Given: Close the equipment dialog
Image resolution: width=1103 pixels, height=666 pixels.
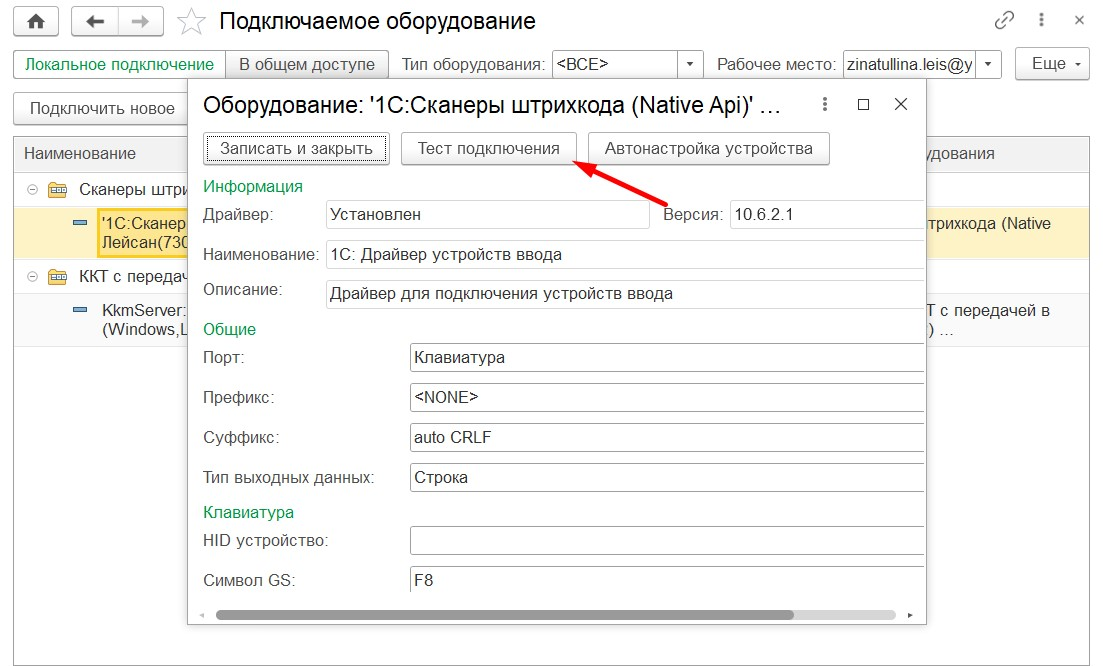Looking at the screenshot, I should pos(900,105).
